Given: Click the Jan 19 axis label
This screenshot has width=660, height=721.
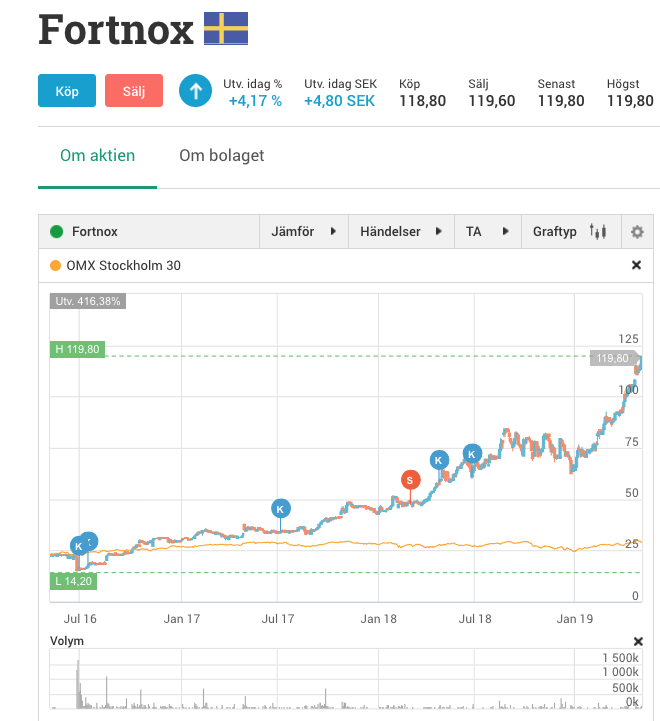Looking at the screenshot, I should point(575,619).
